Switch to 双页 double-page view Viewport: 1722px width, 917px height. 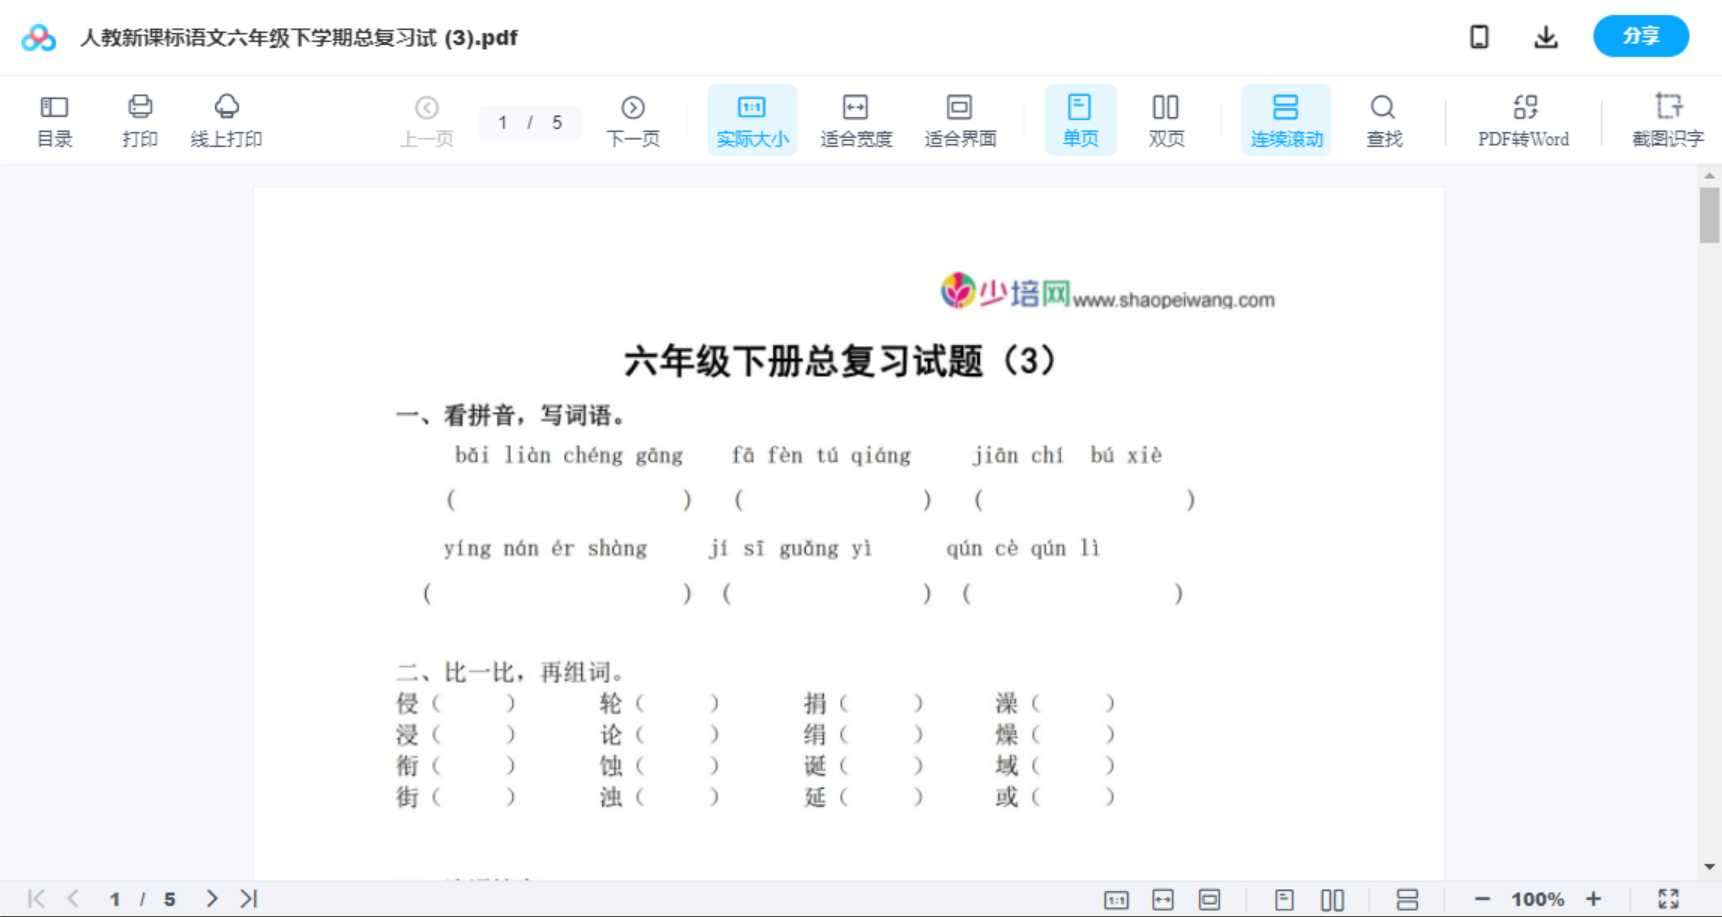1166,119
